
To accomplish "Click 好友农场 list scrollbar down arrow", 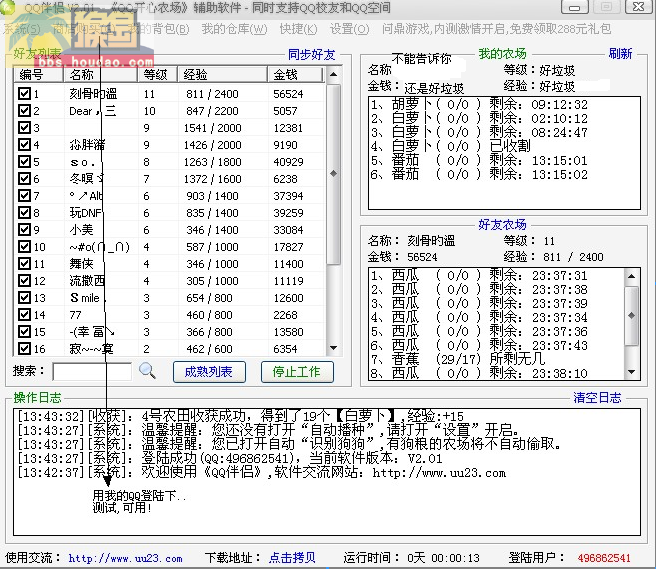I will (632, 372).
